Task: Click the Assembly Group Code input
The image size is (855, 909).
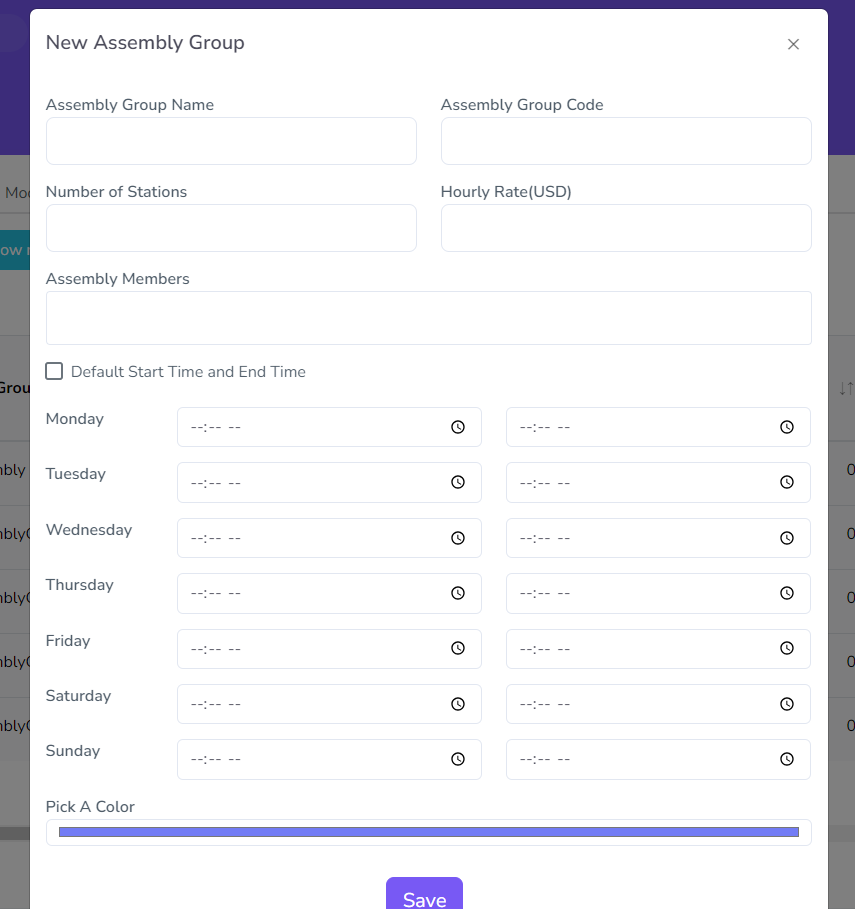Action: click(626, 141)
